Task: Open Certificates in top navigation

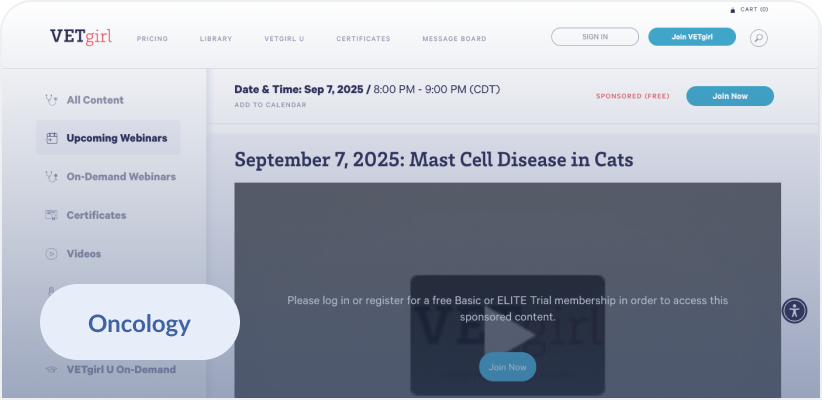Action: click(363, 39)
